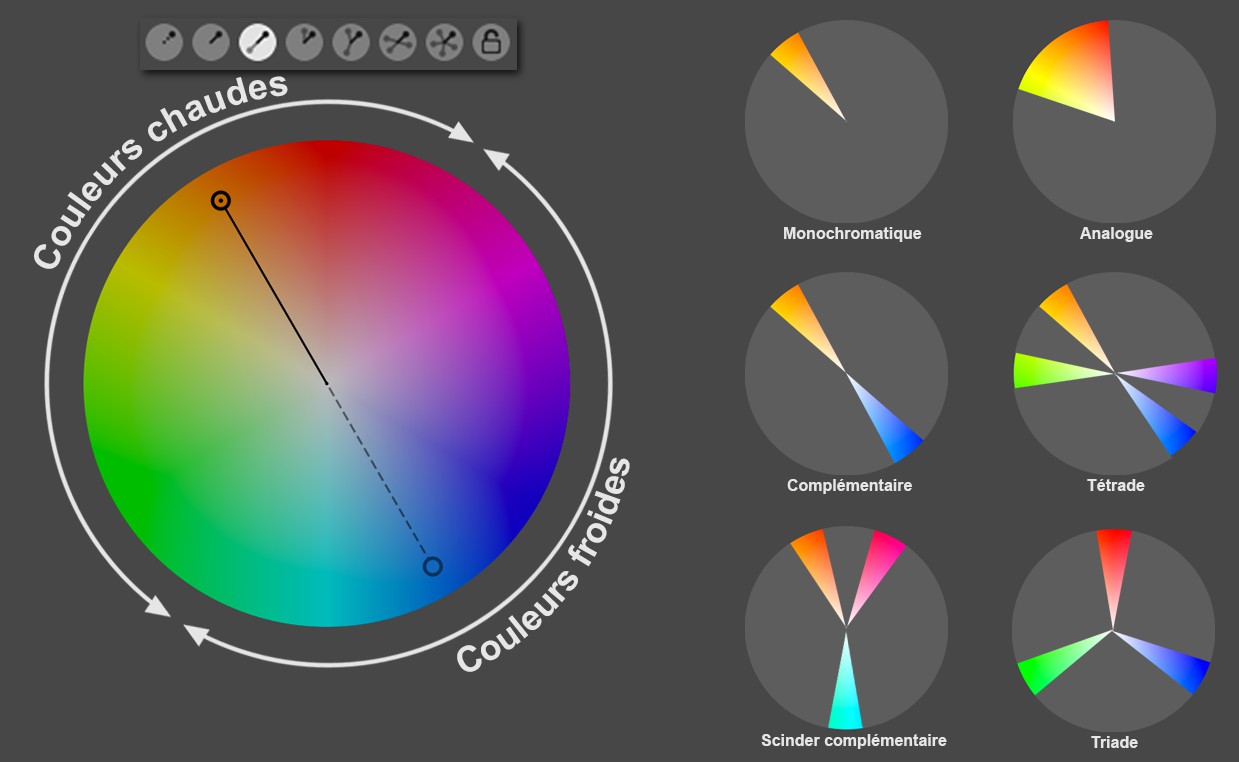Screen dimensions: 1239x762
Task: Select the "Triade" text label
Action: 1114,743
